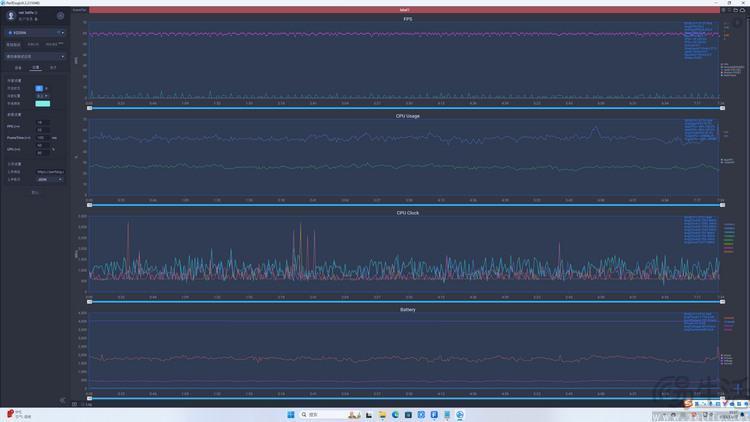
Task: Click left handle of FPS chart range slider
Action: (x=89, y=108)
